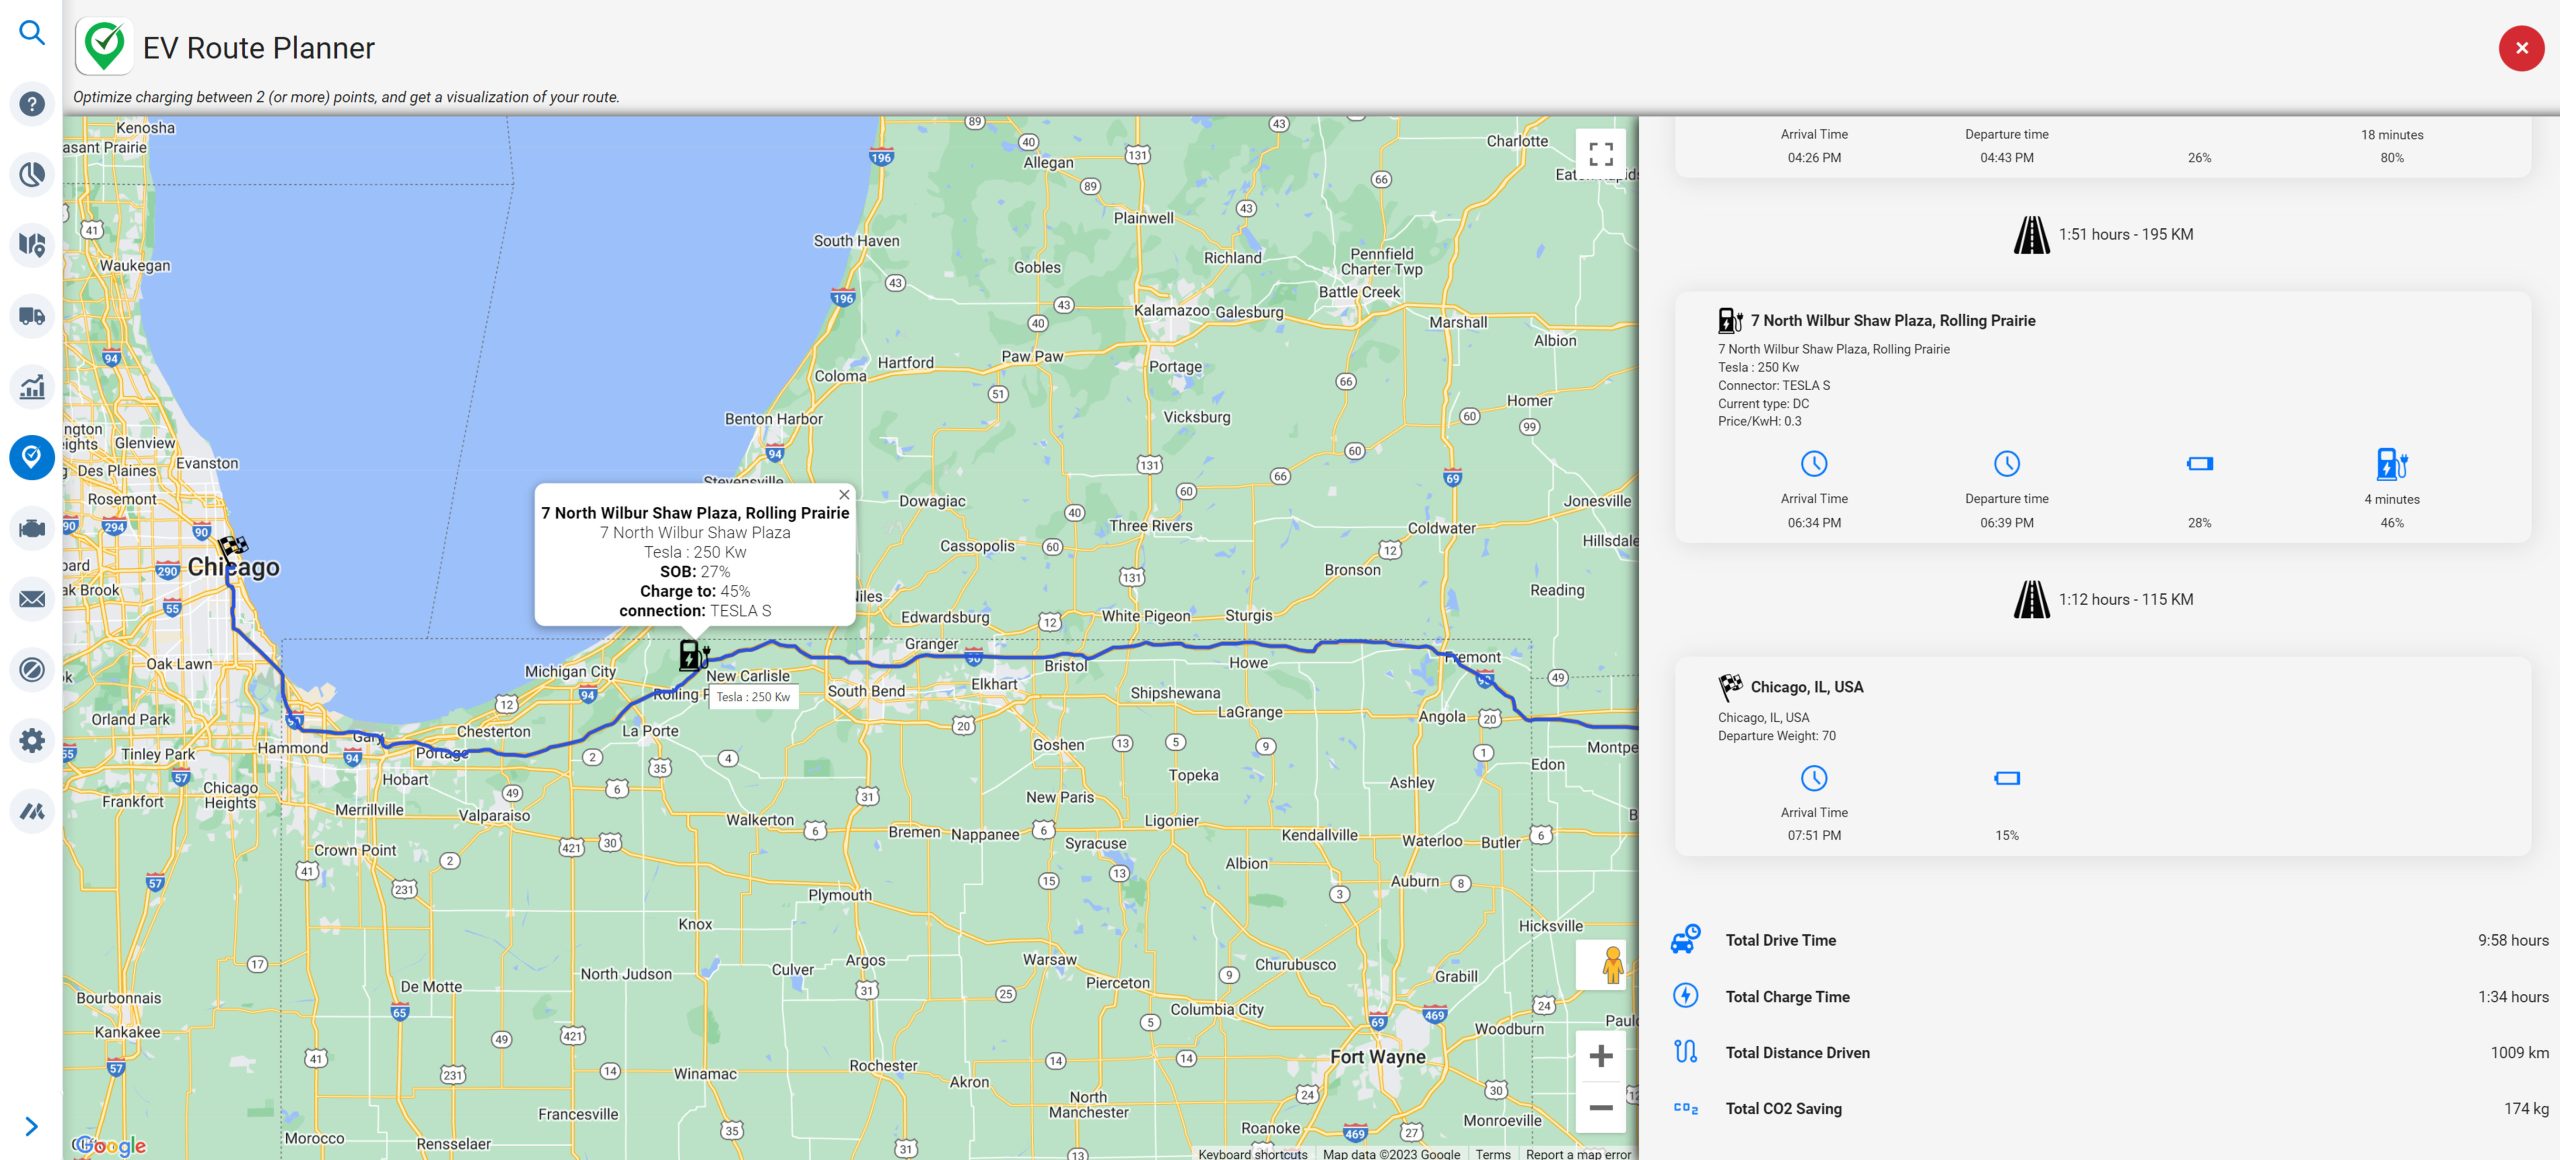Click the 'Connector: TESLA S' line
The height and width of the screenshot is (1160, 2560).
click(1773, 386)
